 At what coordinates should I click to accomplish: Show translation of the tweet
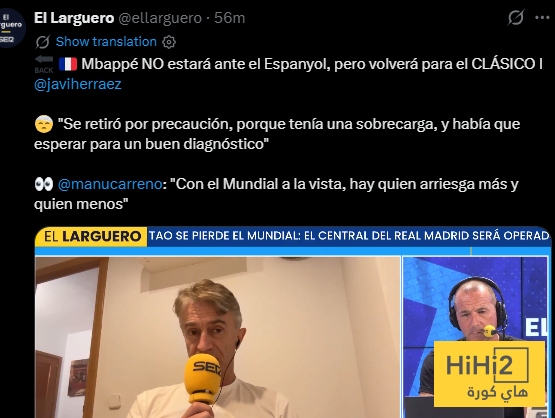point(106,42)
